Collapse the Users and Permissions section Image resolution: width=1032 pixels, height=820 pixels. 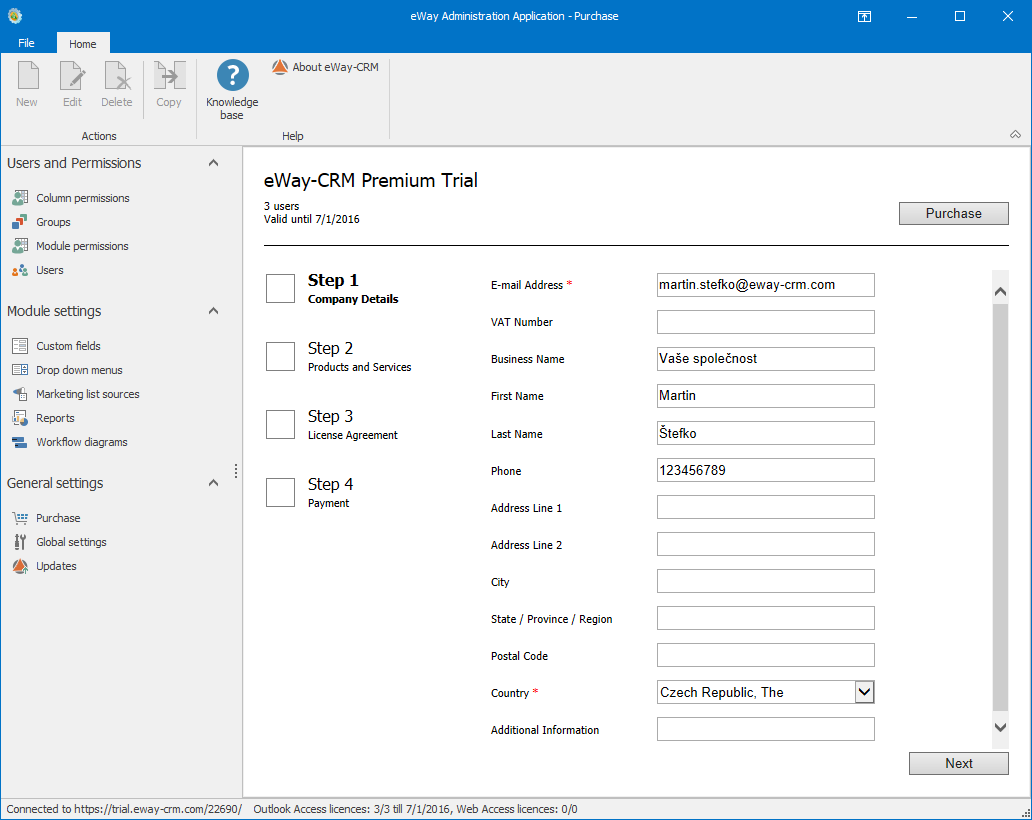(213, 163)
